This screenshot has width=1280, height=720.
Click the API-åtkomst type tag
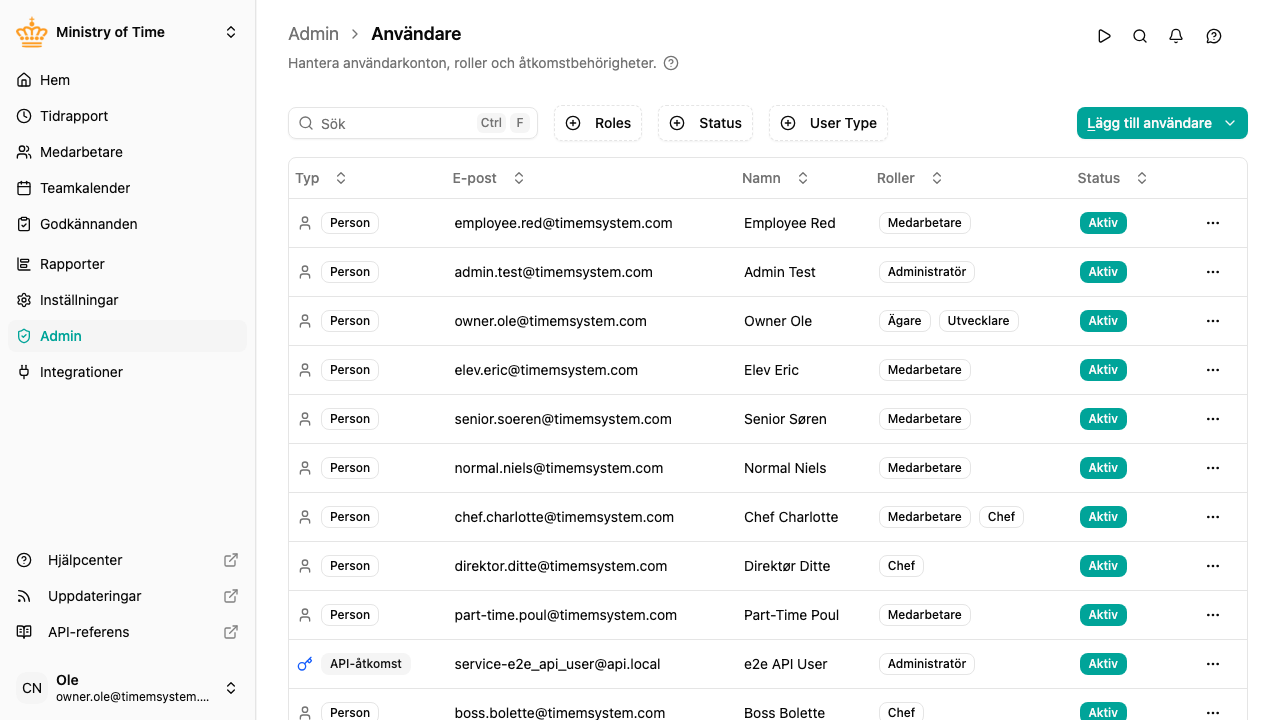pos(365,664)
